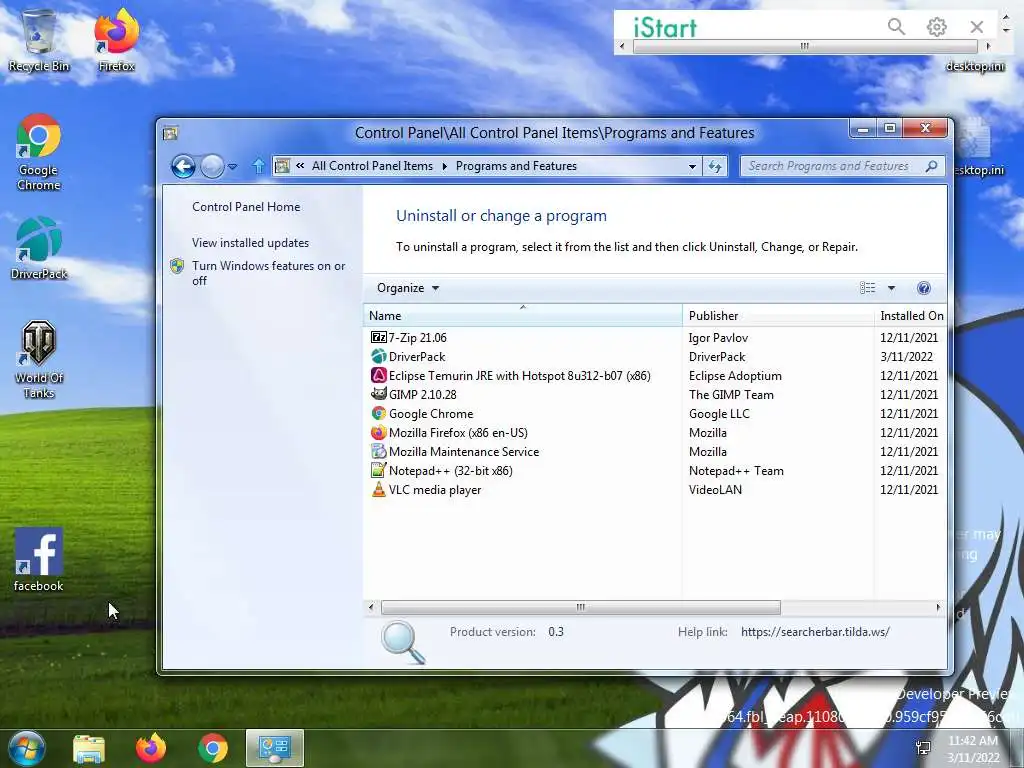
Task: Open Firefox from the taskbar
Action: (151, 748)
